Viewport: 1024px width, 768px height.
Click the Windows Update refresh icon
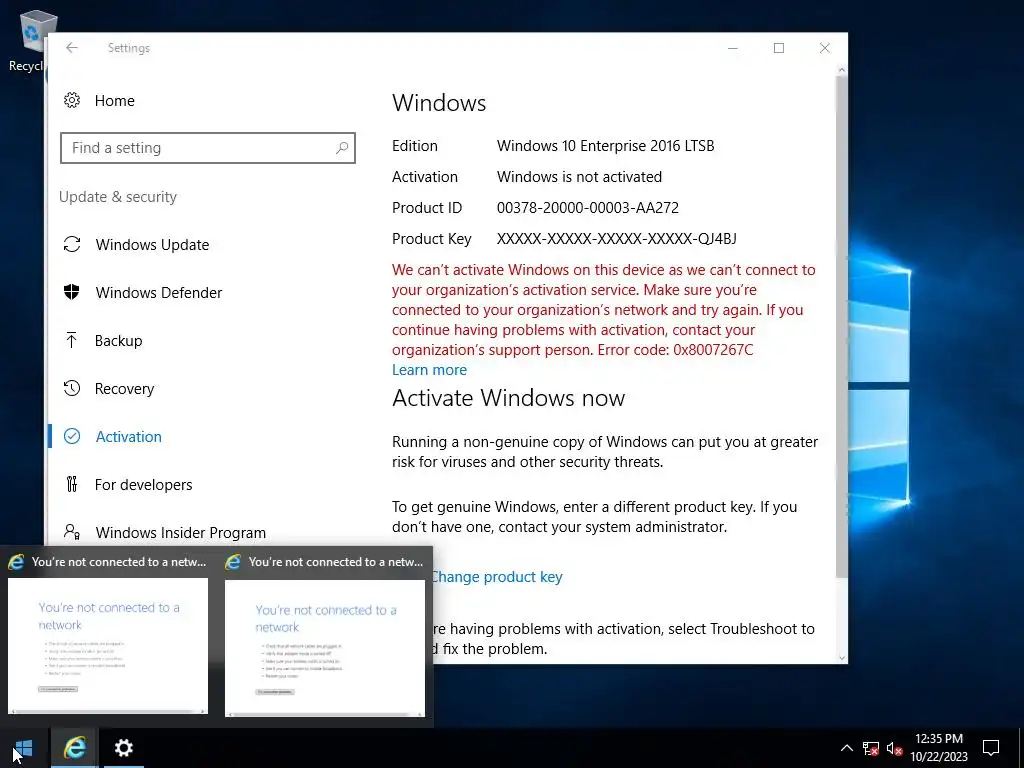click(72, 244)
